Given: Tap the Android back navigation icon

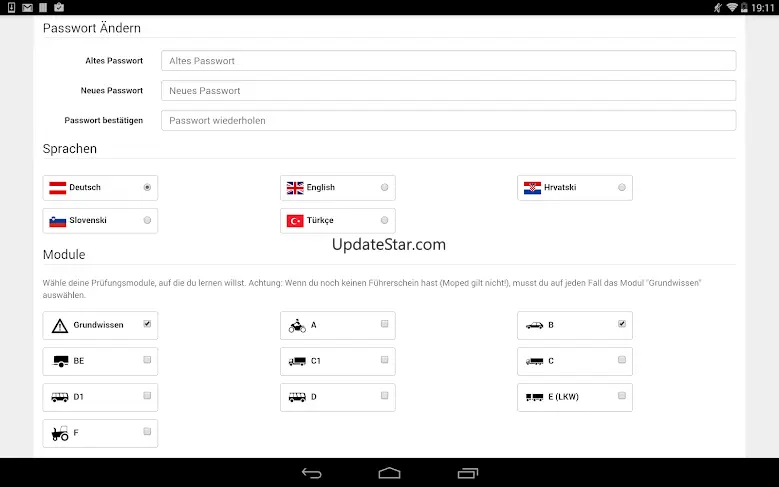Looking at the screenshot, I should pos(312,473).
